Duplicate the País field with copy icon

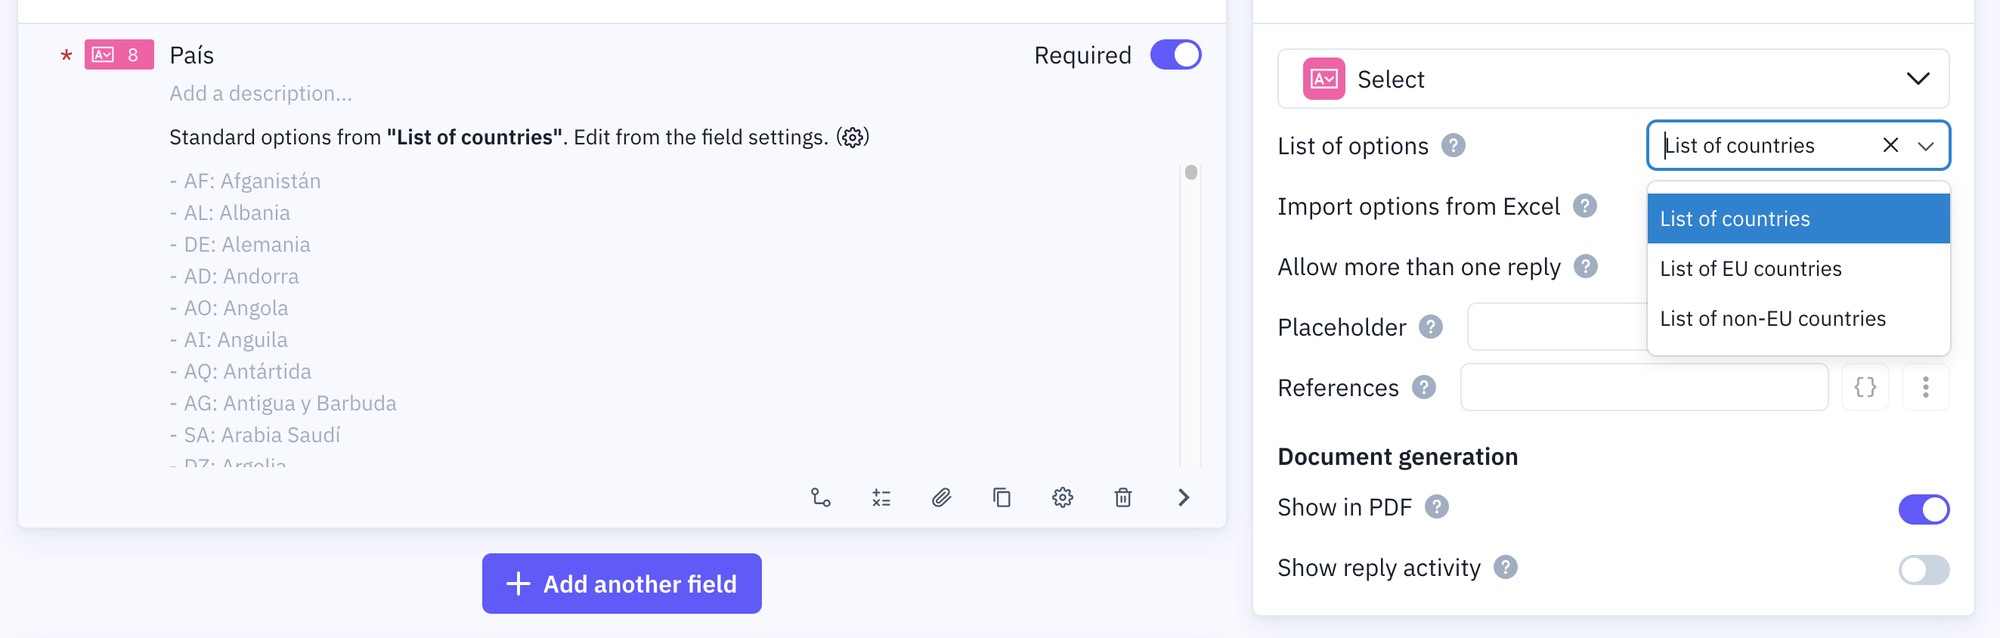[x=1002, y=497]
